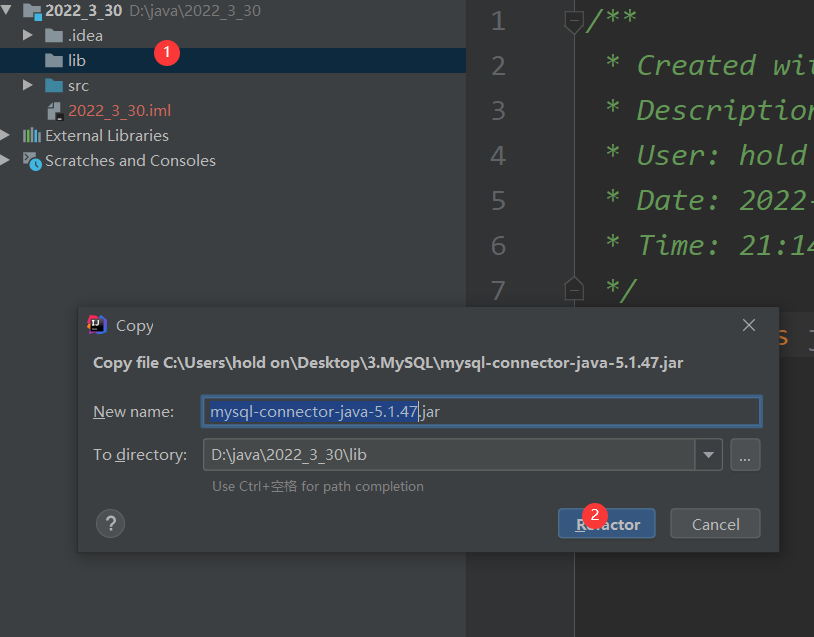Screen dimensions: 814x637
Task: Click the 'Copy file C:\Users\hold on...' heading
Action: pos(388,363)
